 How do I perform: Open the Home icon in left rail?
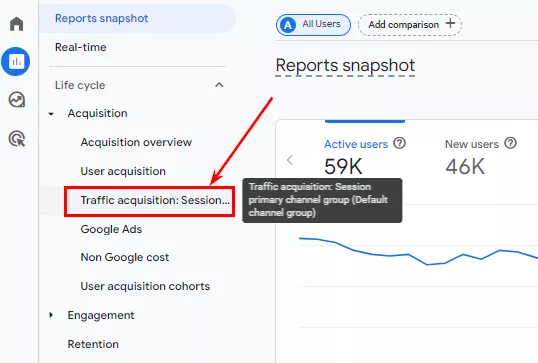tap(16, 24)
